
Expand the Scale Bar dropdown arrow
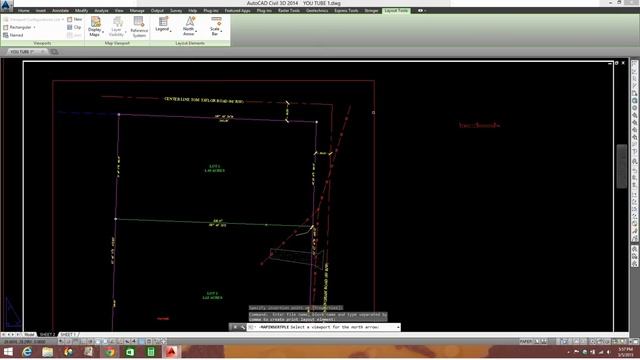pyautogui.click(x=221, y=31)
